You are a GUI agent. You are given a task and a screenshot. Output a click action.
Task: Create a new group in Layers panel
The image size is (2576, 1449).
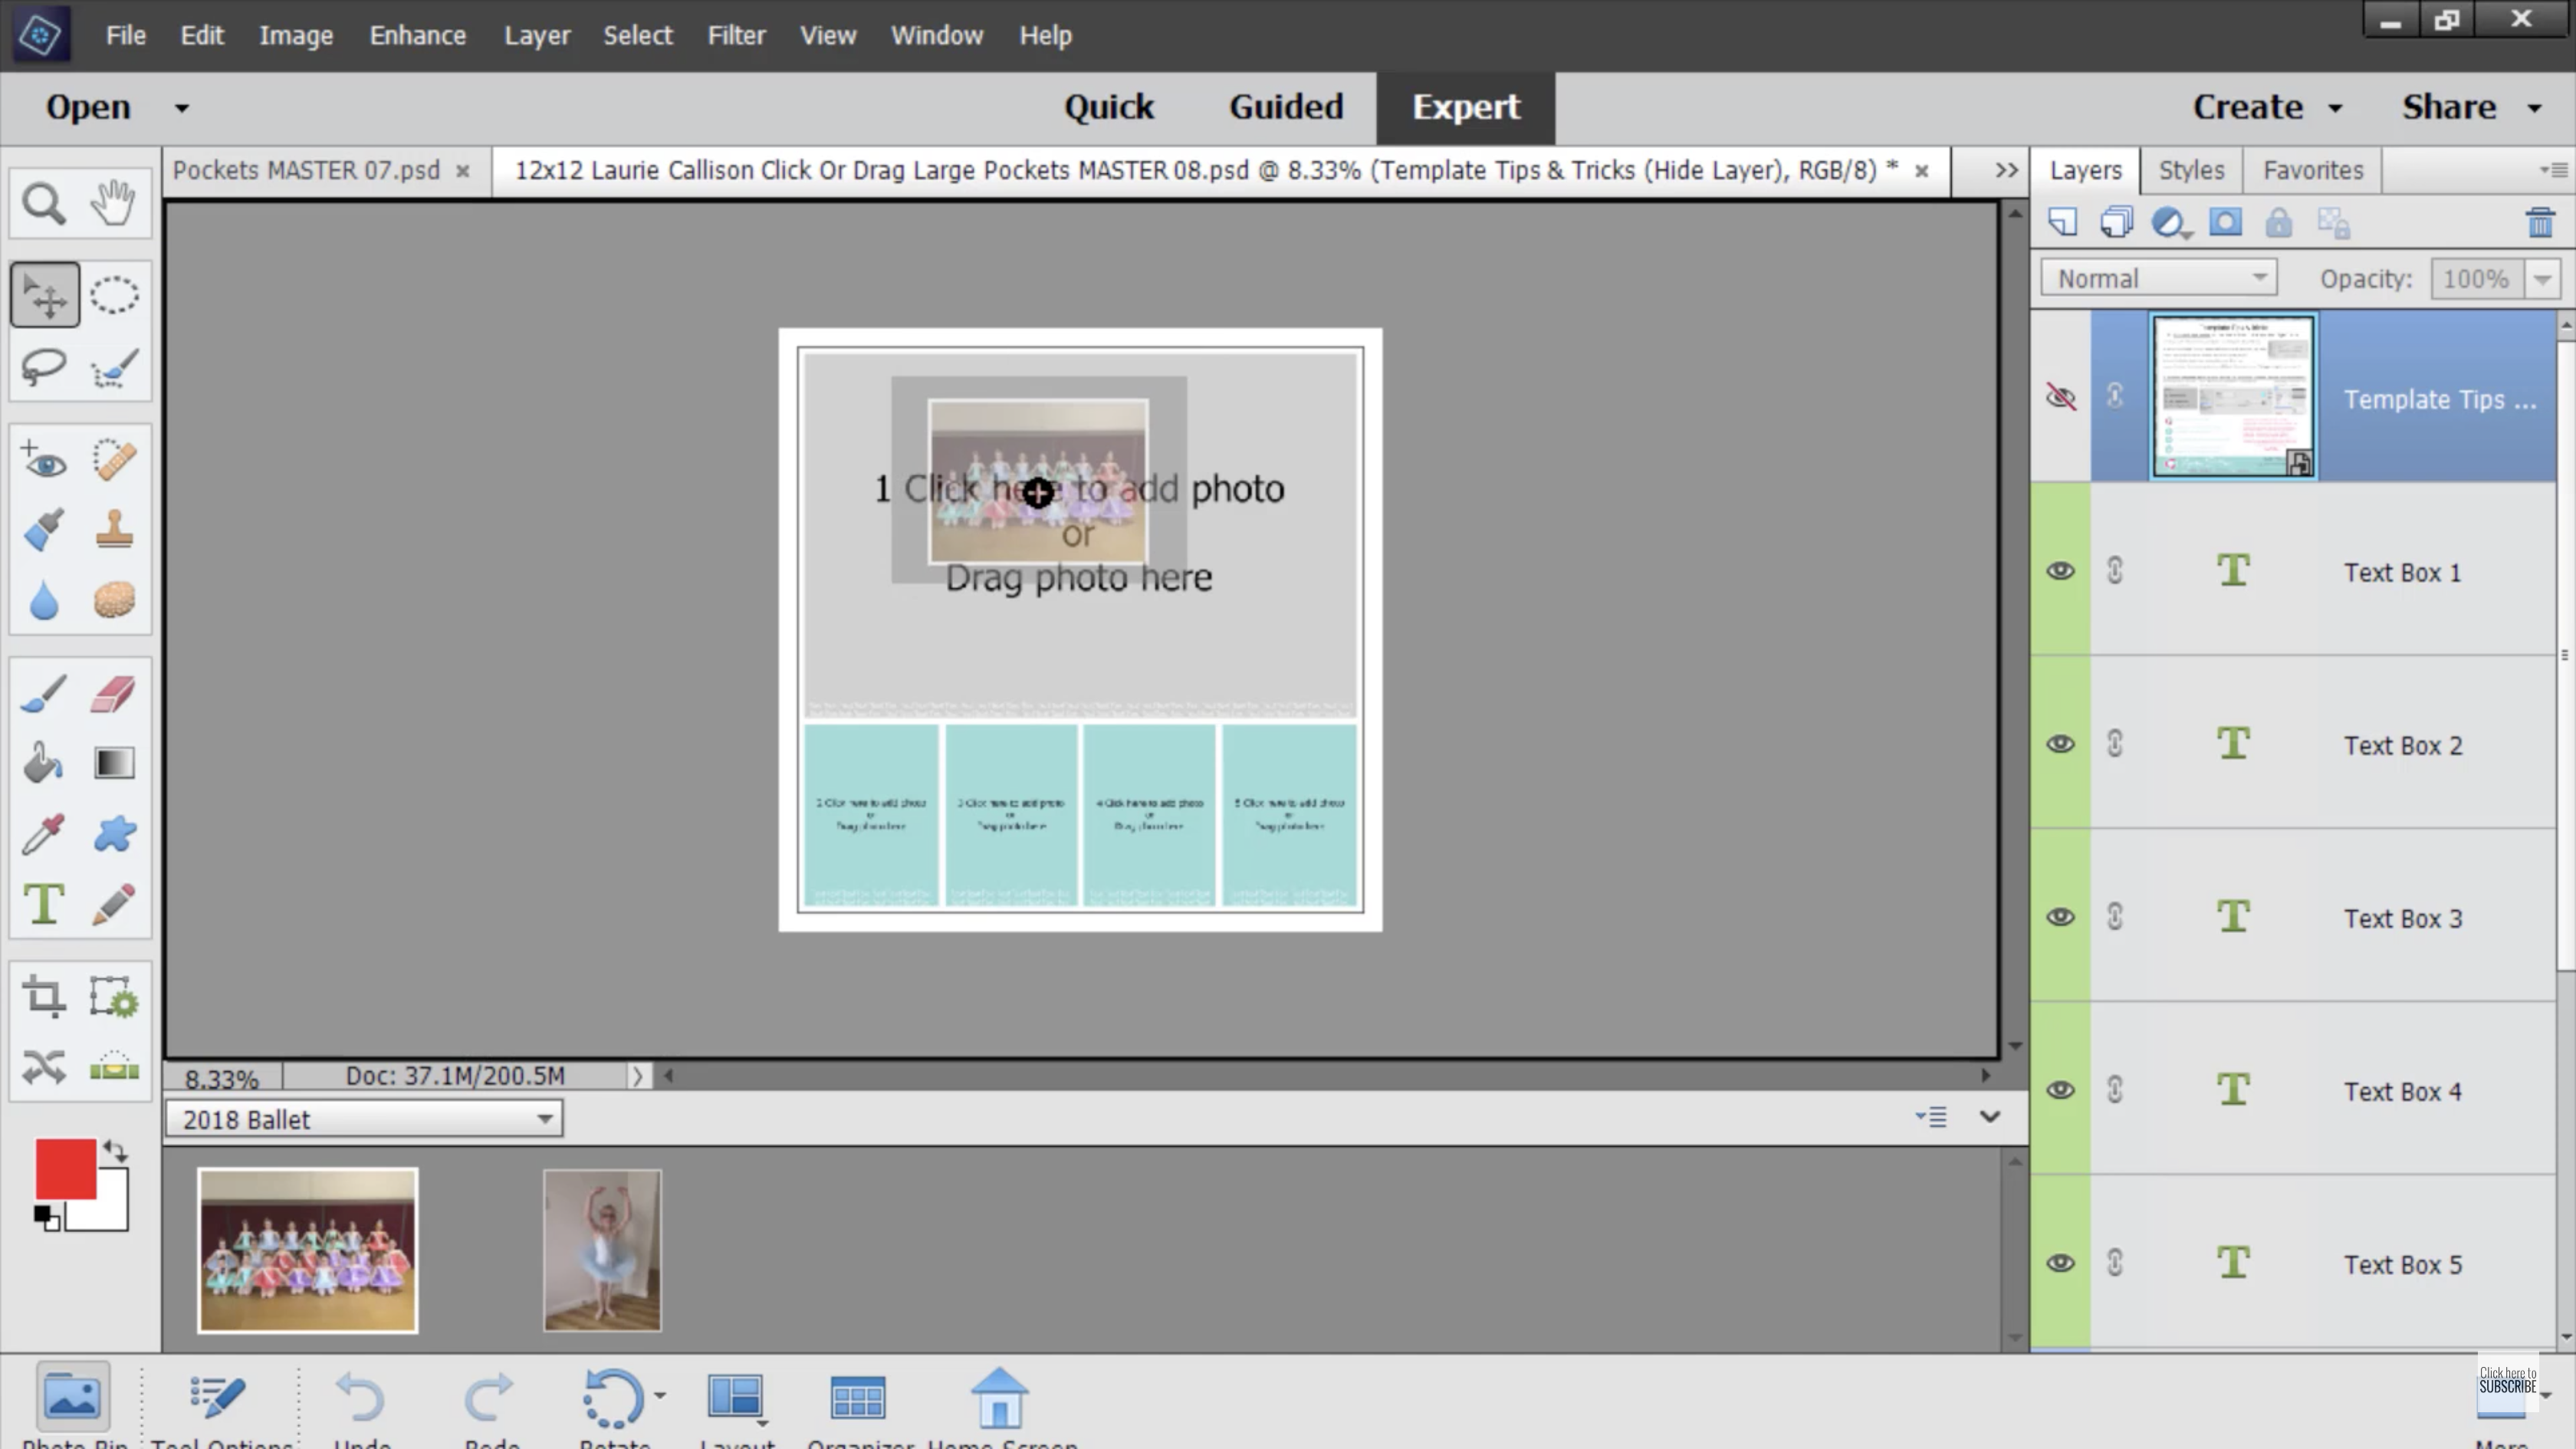2116,222
